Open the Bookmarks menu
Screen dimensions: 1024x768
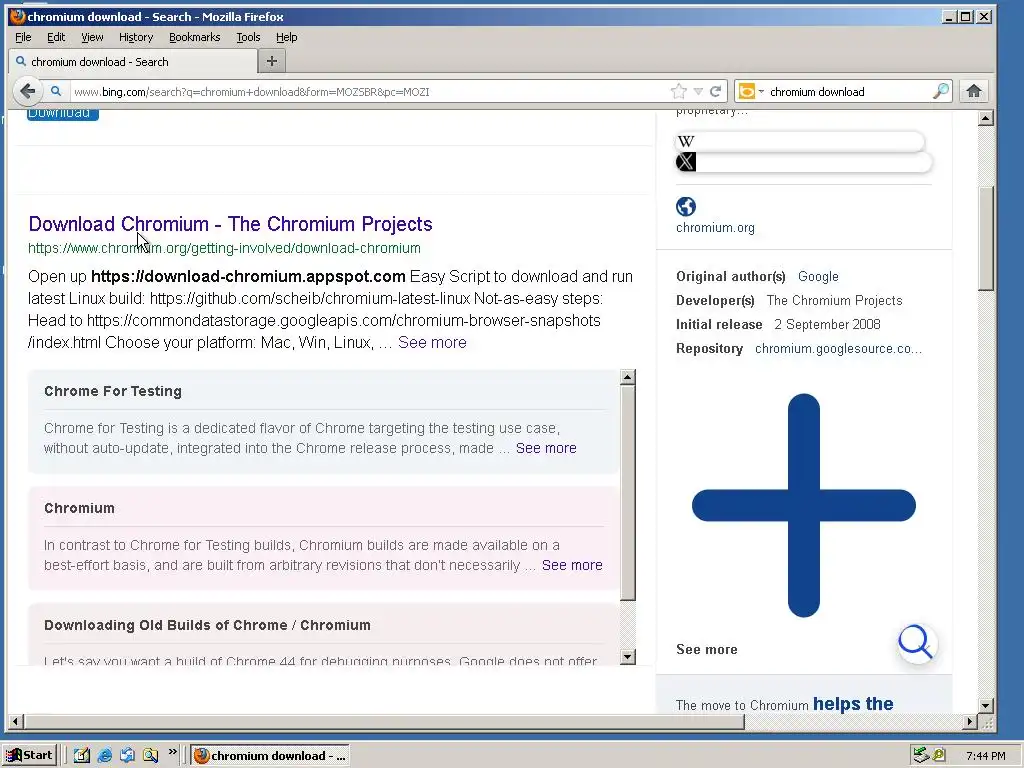tap(195, 37)
